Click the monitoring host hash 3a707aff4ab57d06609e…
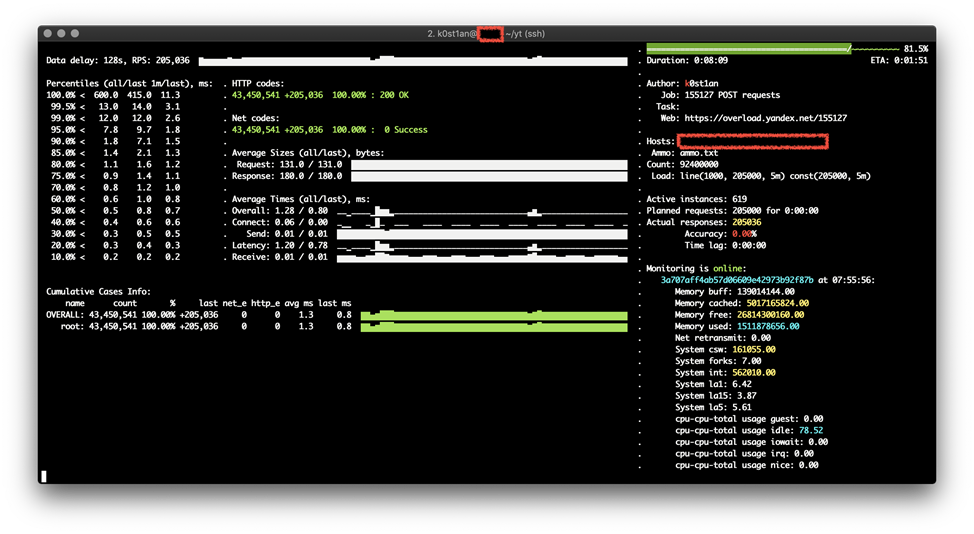 pyautogui.click(x=737, y=280)
